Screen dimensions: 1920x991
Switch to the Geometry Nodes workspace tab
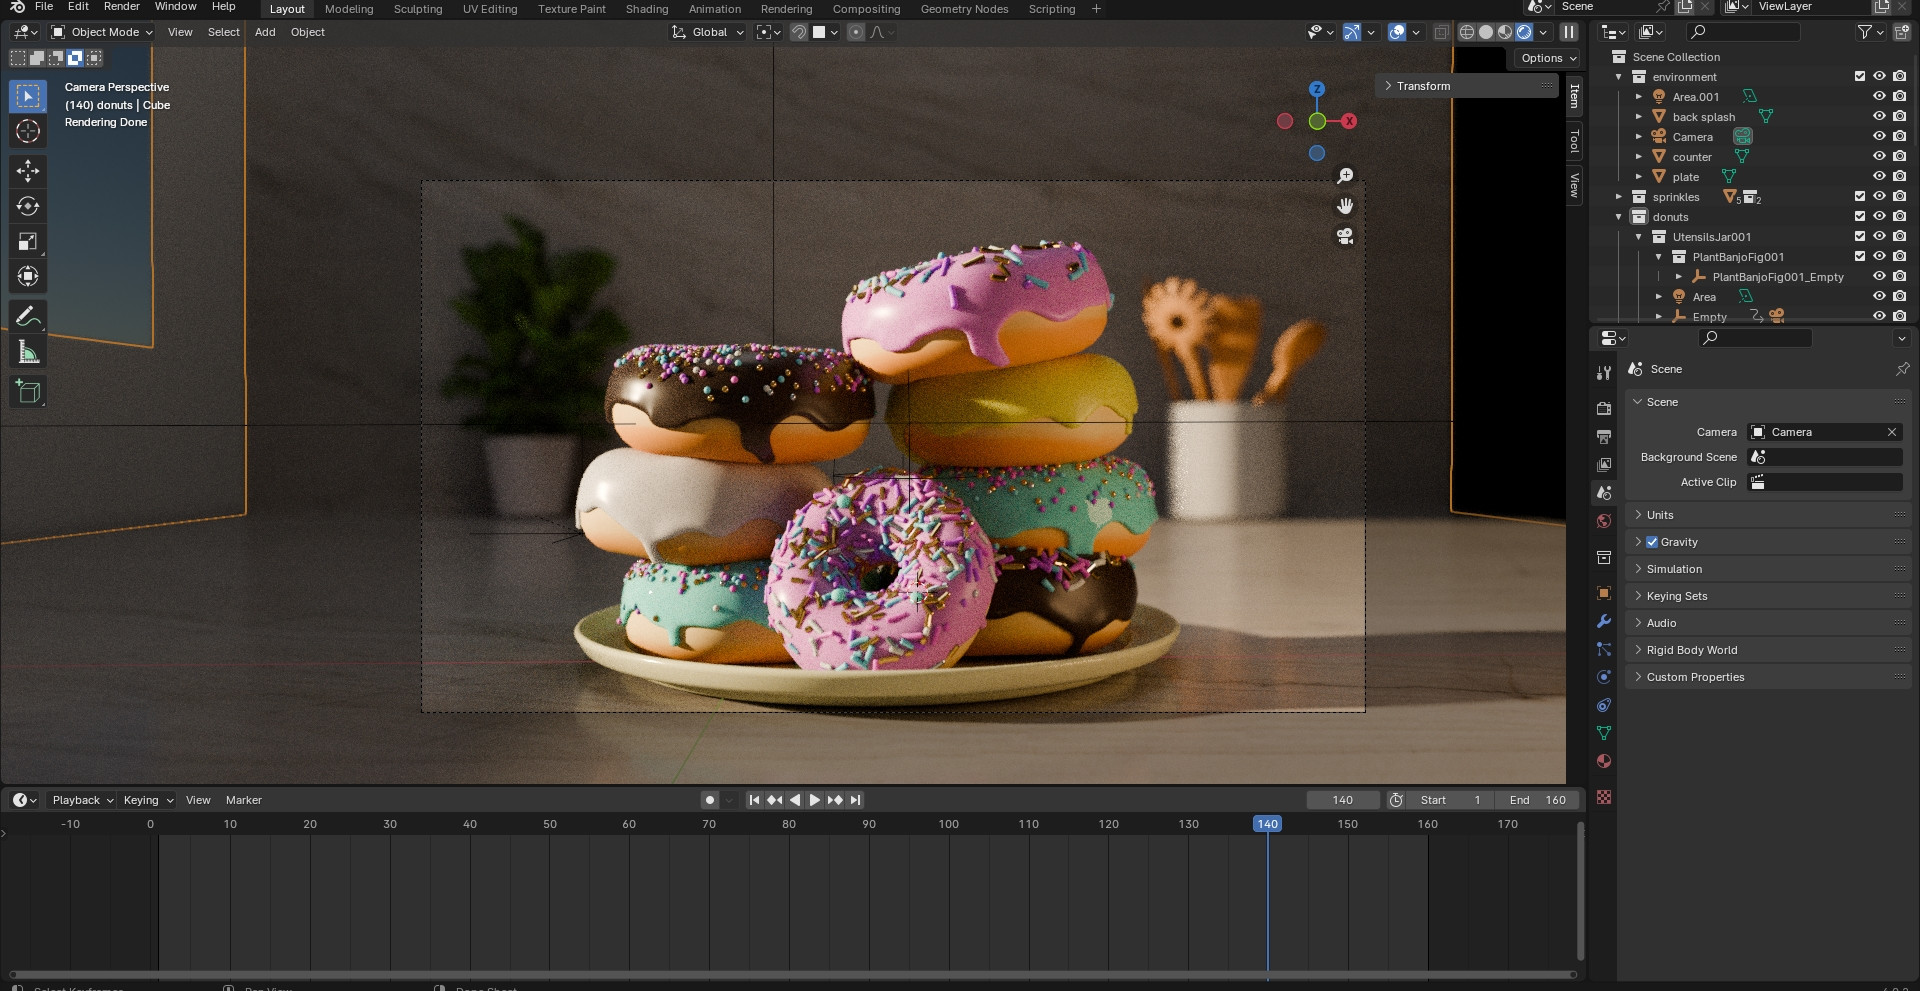pyautogui.click(x=964, y=9)
